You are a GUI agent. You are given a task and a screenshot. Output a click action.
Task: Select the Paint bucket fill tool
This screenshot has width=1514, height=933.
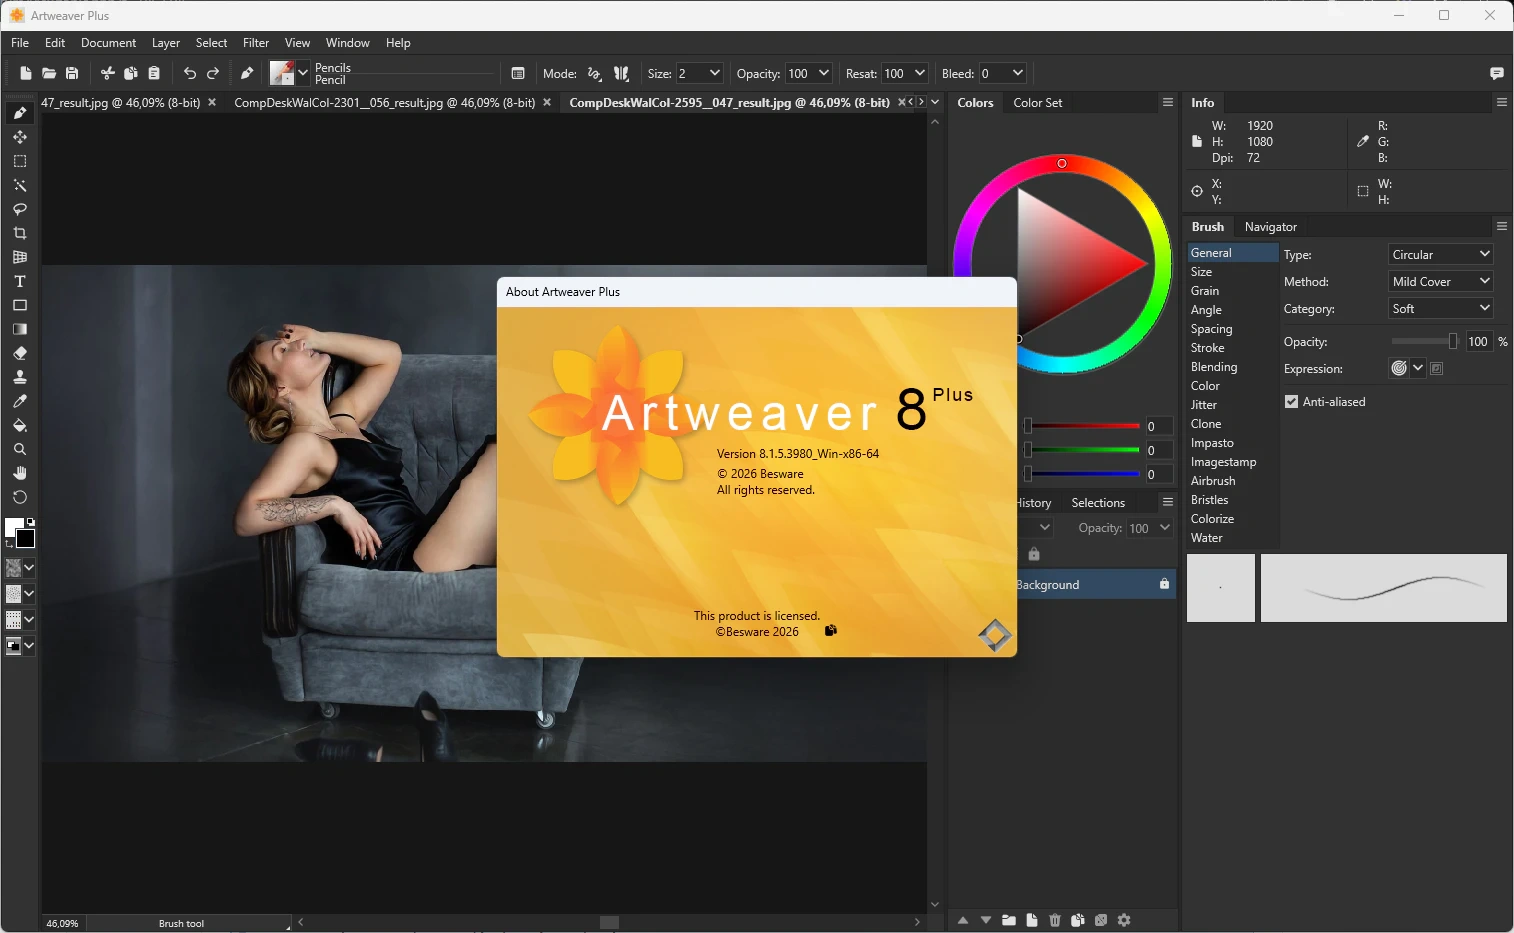(19, 425)
